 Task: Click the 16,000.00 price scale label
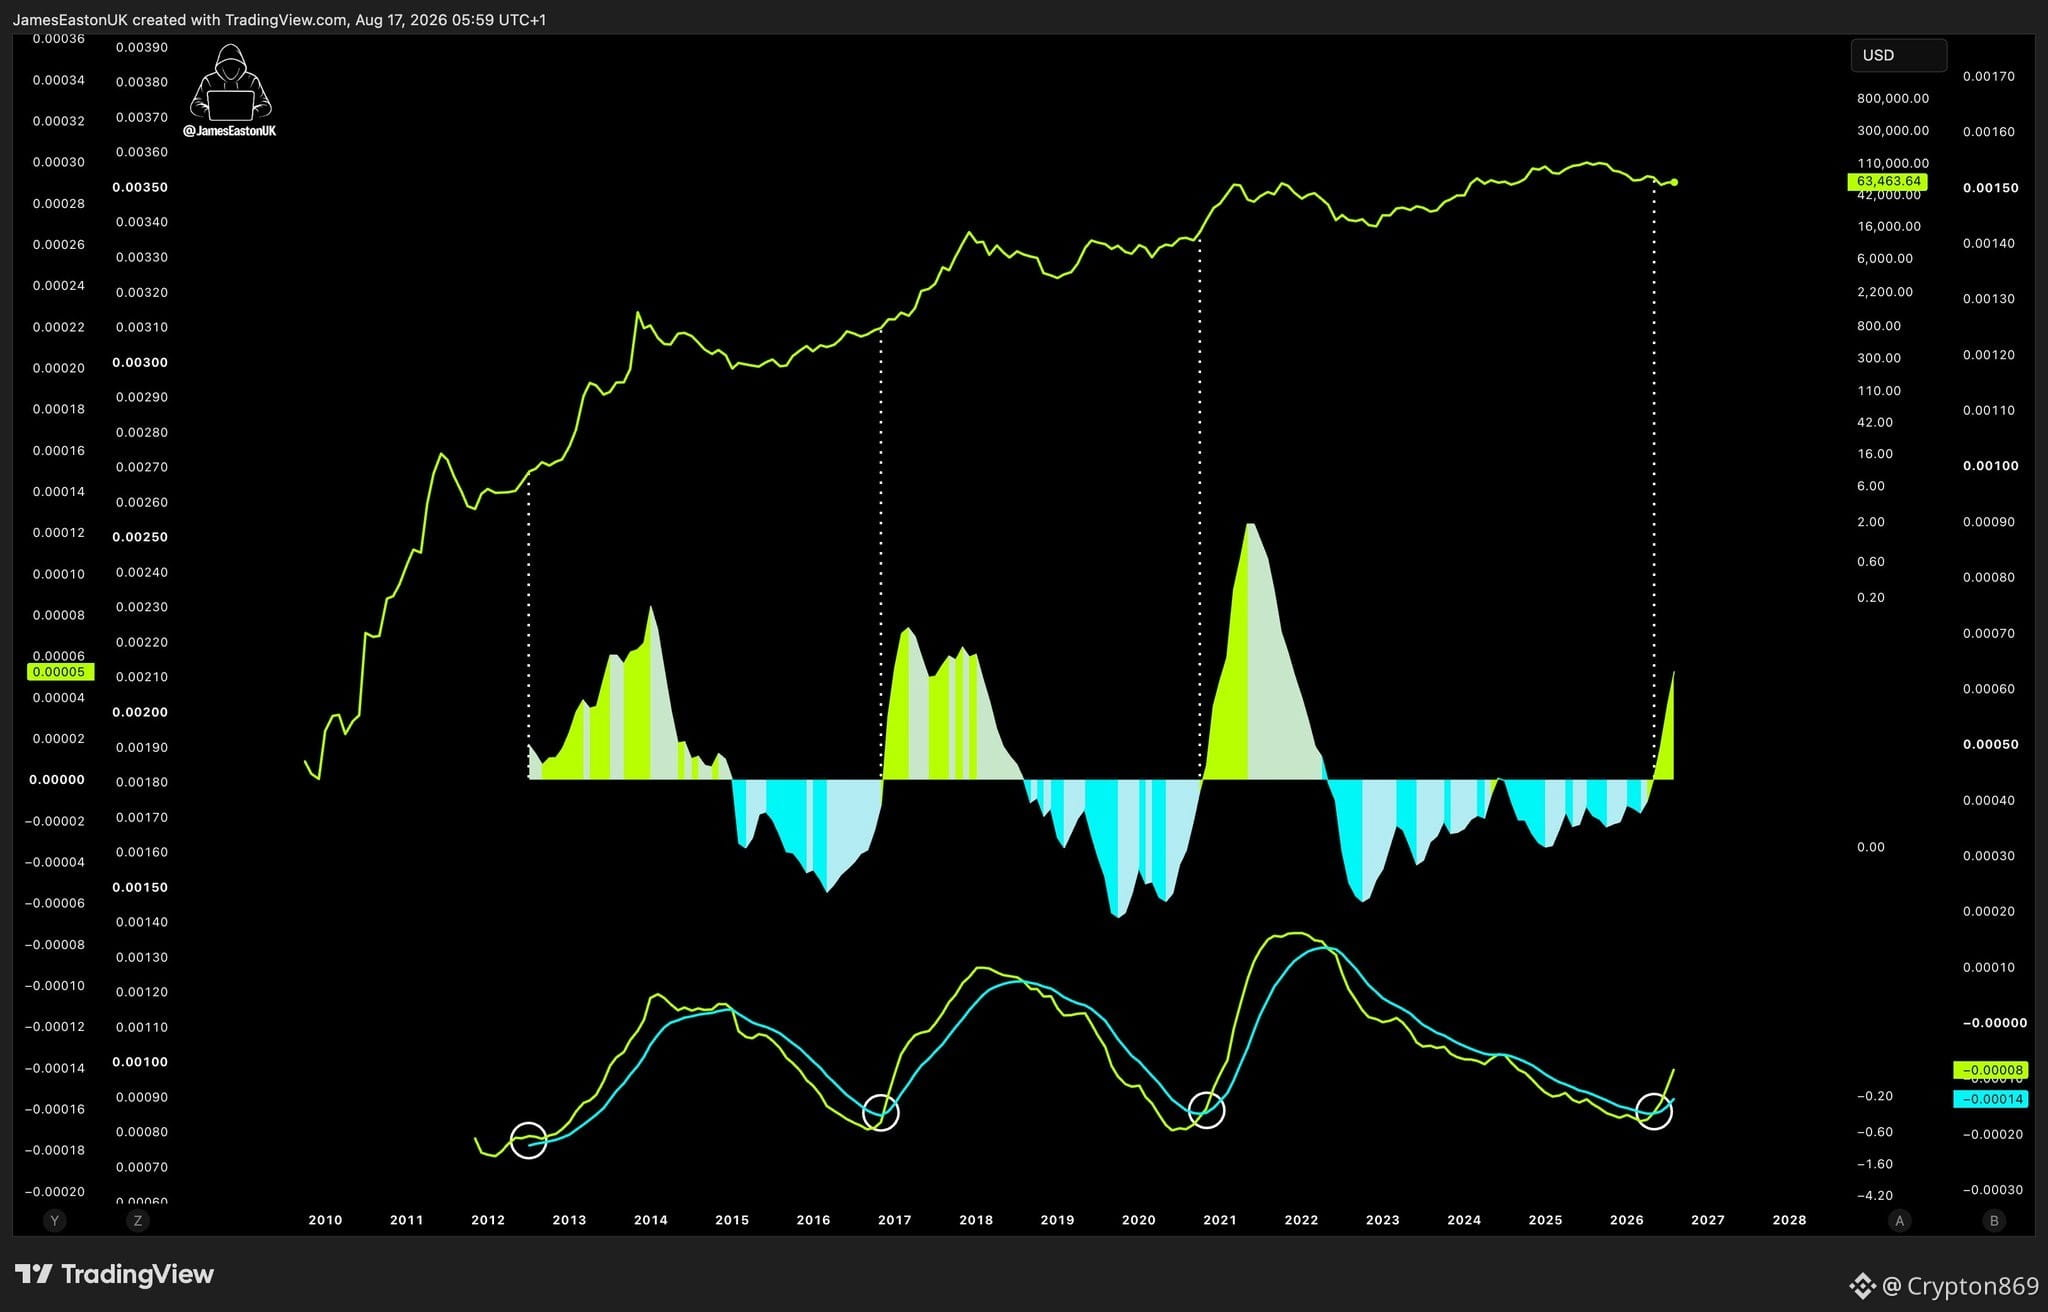click(1889, 226)
